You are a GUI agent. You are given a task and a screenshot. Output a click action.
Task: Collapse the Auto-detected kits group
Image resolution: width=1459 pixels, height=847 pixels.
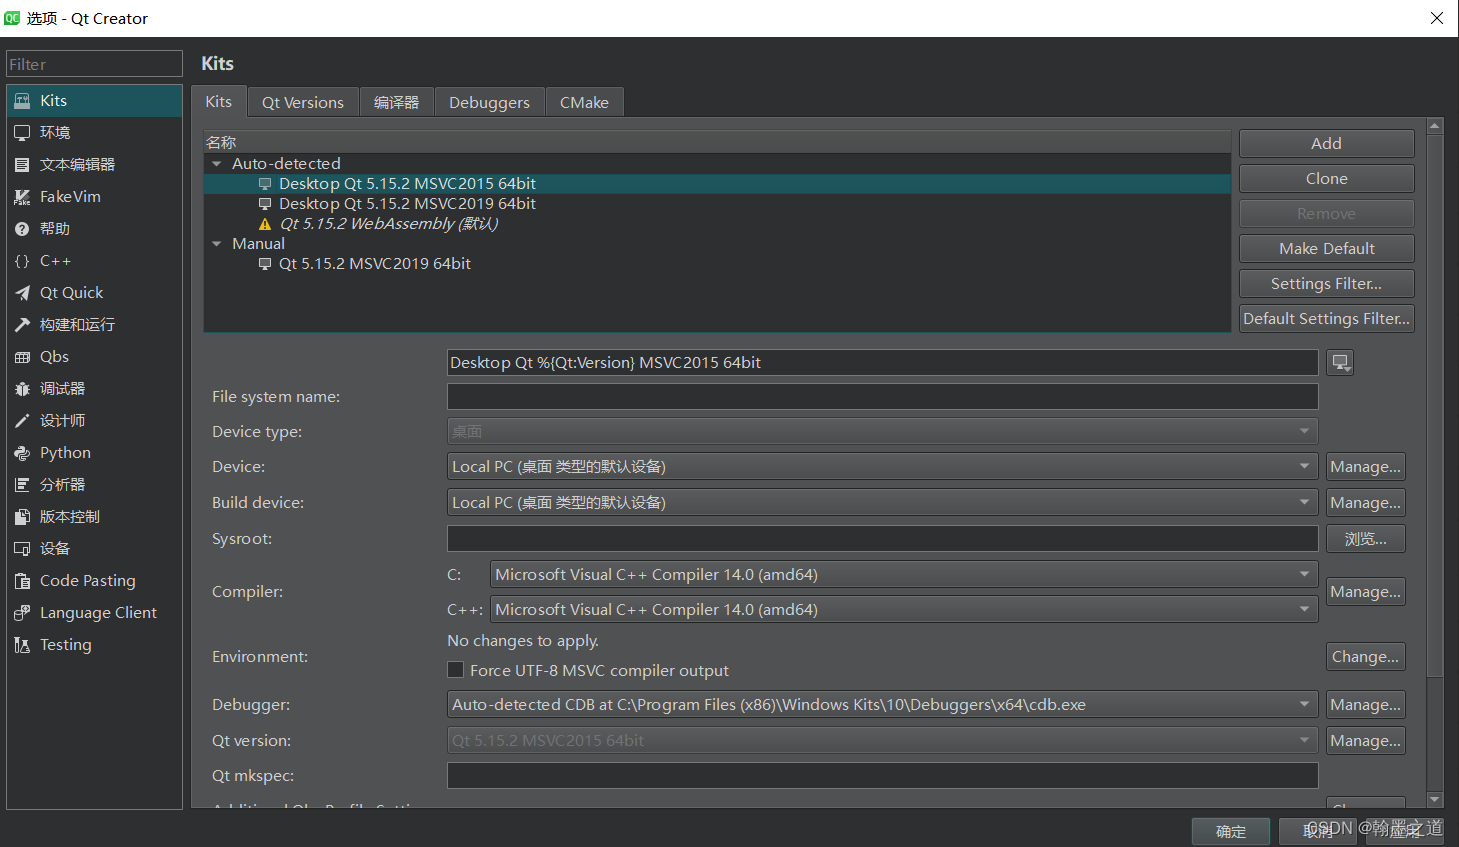tap(216, 163)
